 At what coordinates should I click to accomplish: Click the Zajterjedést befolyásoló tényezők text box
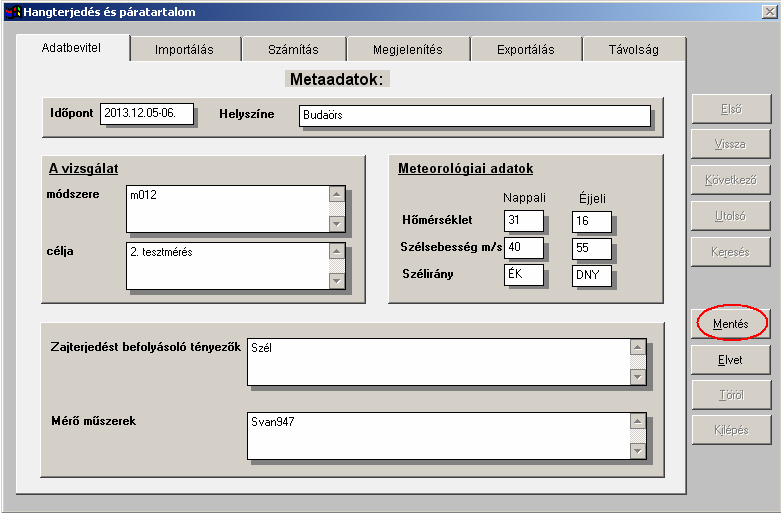[x=439, y=362]
